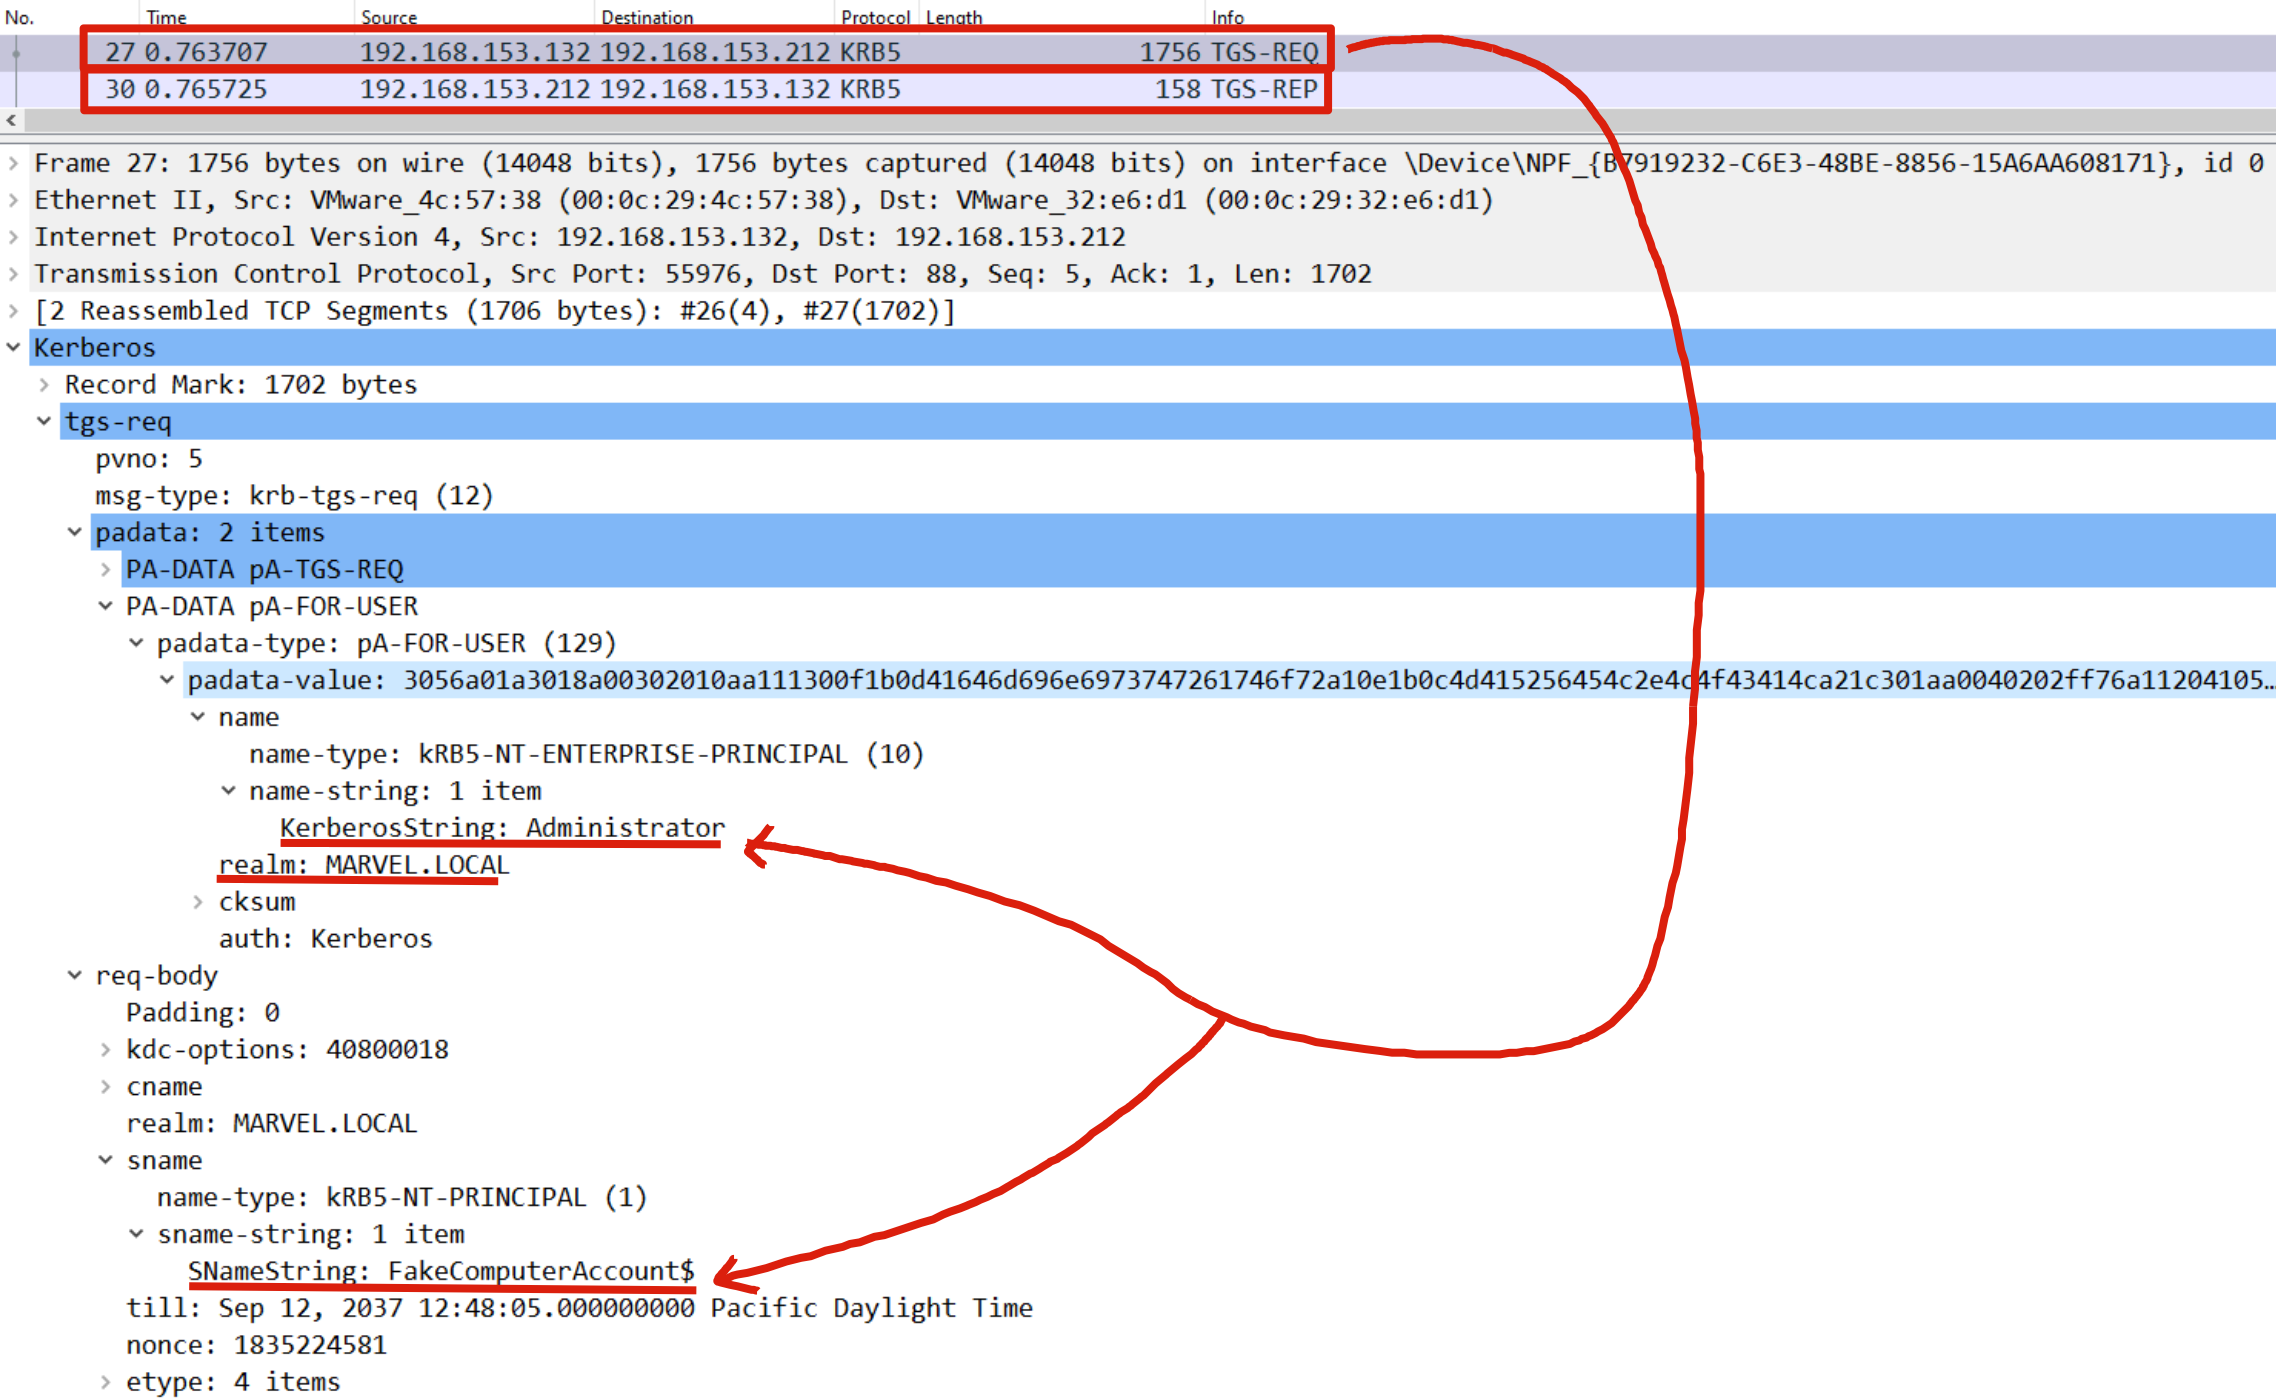The width and height of the screenshot is (2276, 1400).
Task: Expand PA-DATA pA-TGS-REQ item
Action: click(x=106, y=569)
